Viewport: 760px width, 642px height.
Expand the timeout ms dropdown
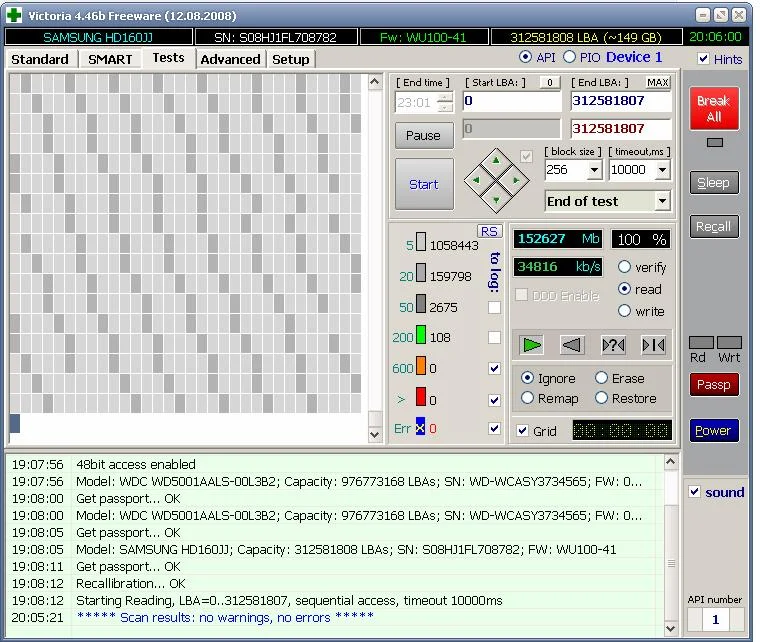[661, 171]
